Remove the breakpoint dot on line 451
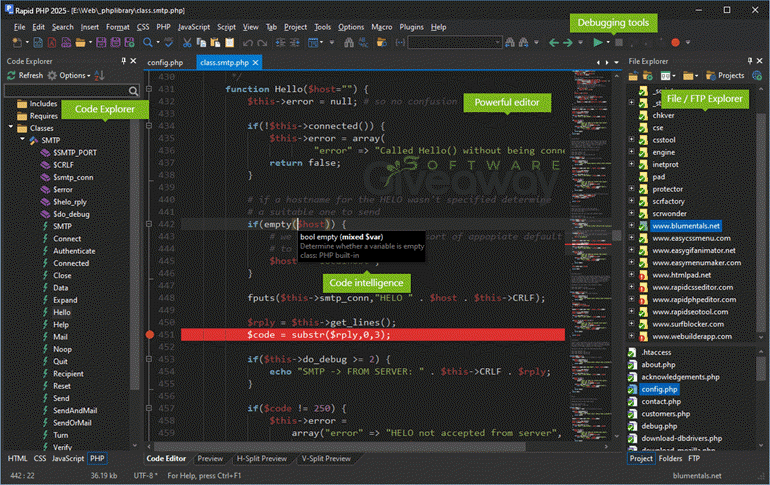 click(x=150, y=335)
